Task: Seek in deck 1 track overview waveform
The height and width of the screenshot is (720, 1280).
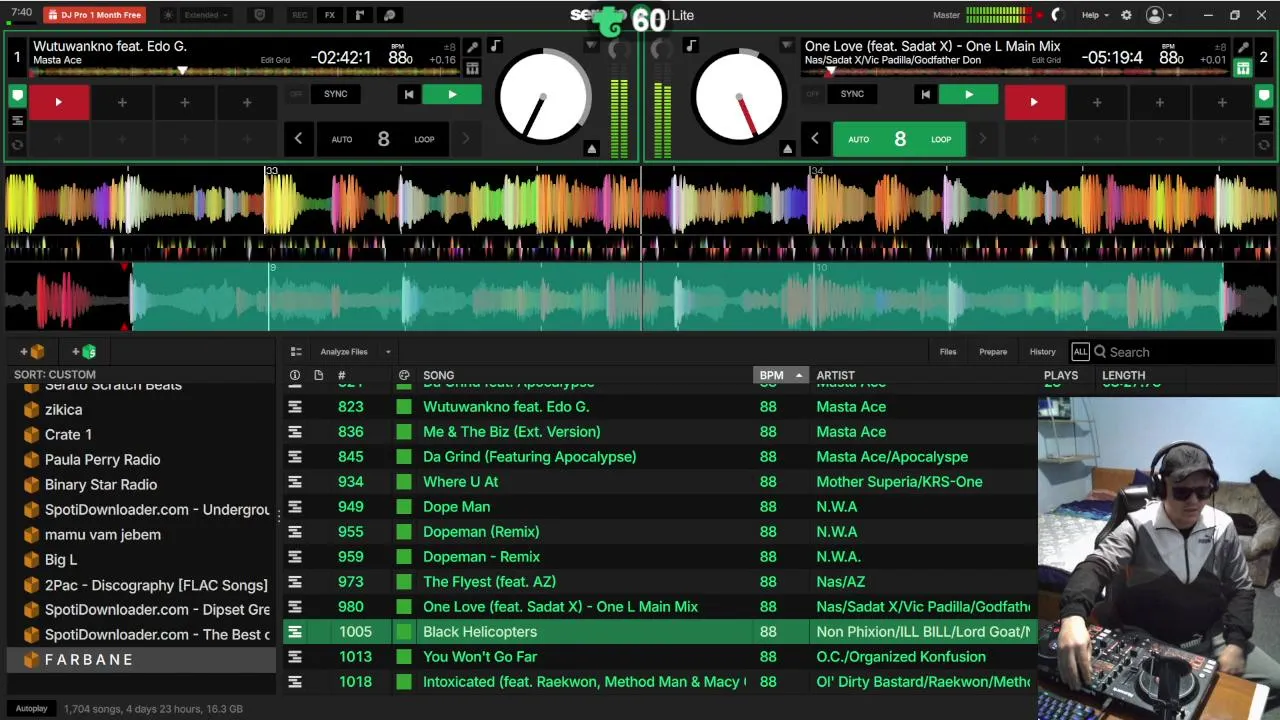Action: pyautogui.click(x=244, y=71)
